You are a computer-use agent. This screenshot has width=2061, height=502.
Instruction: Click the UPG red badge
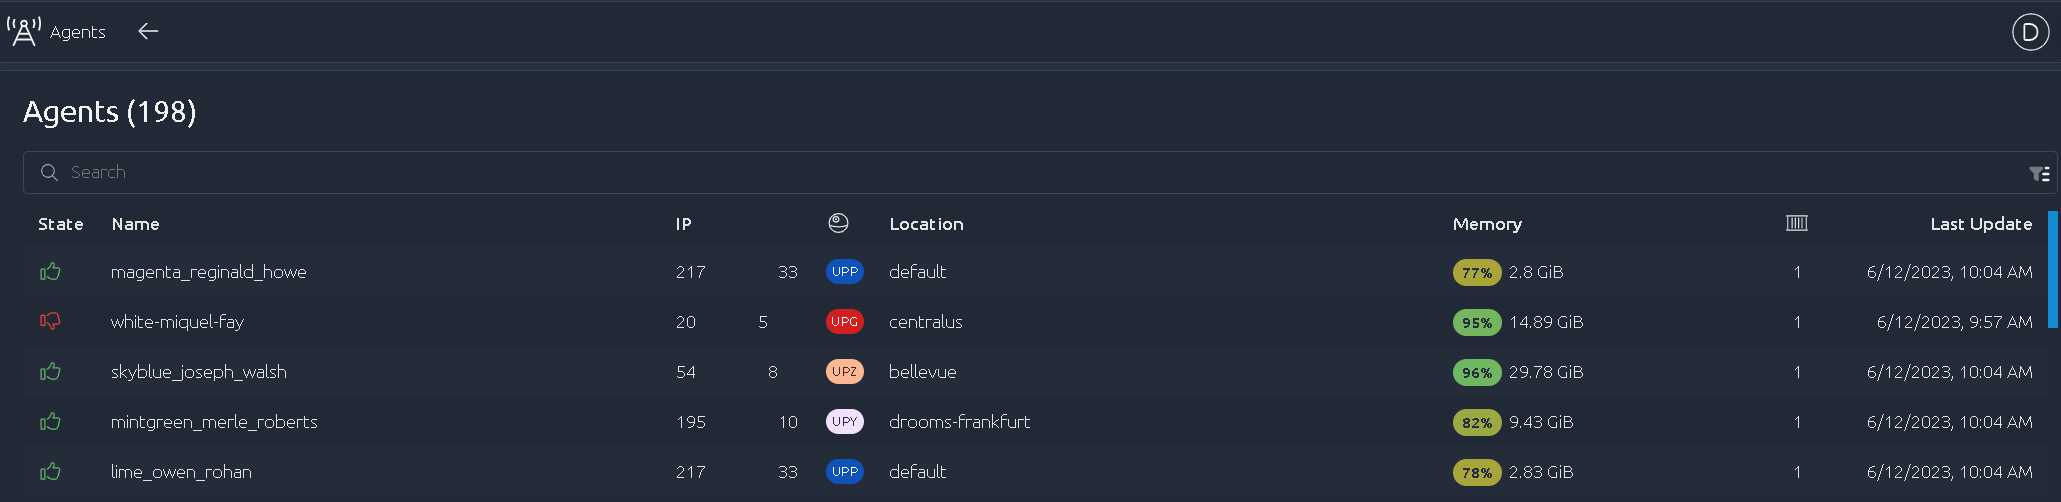[x=844, y=321]
